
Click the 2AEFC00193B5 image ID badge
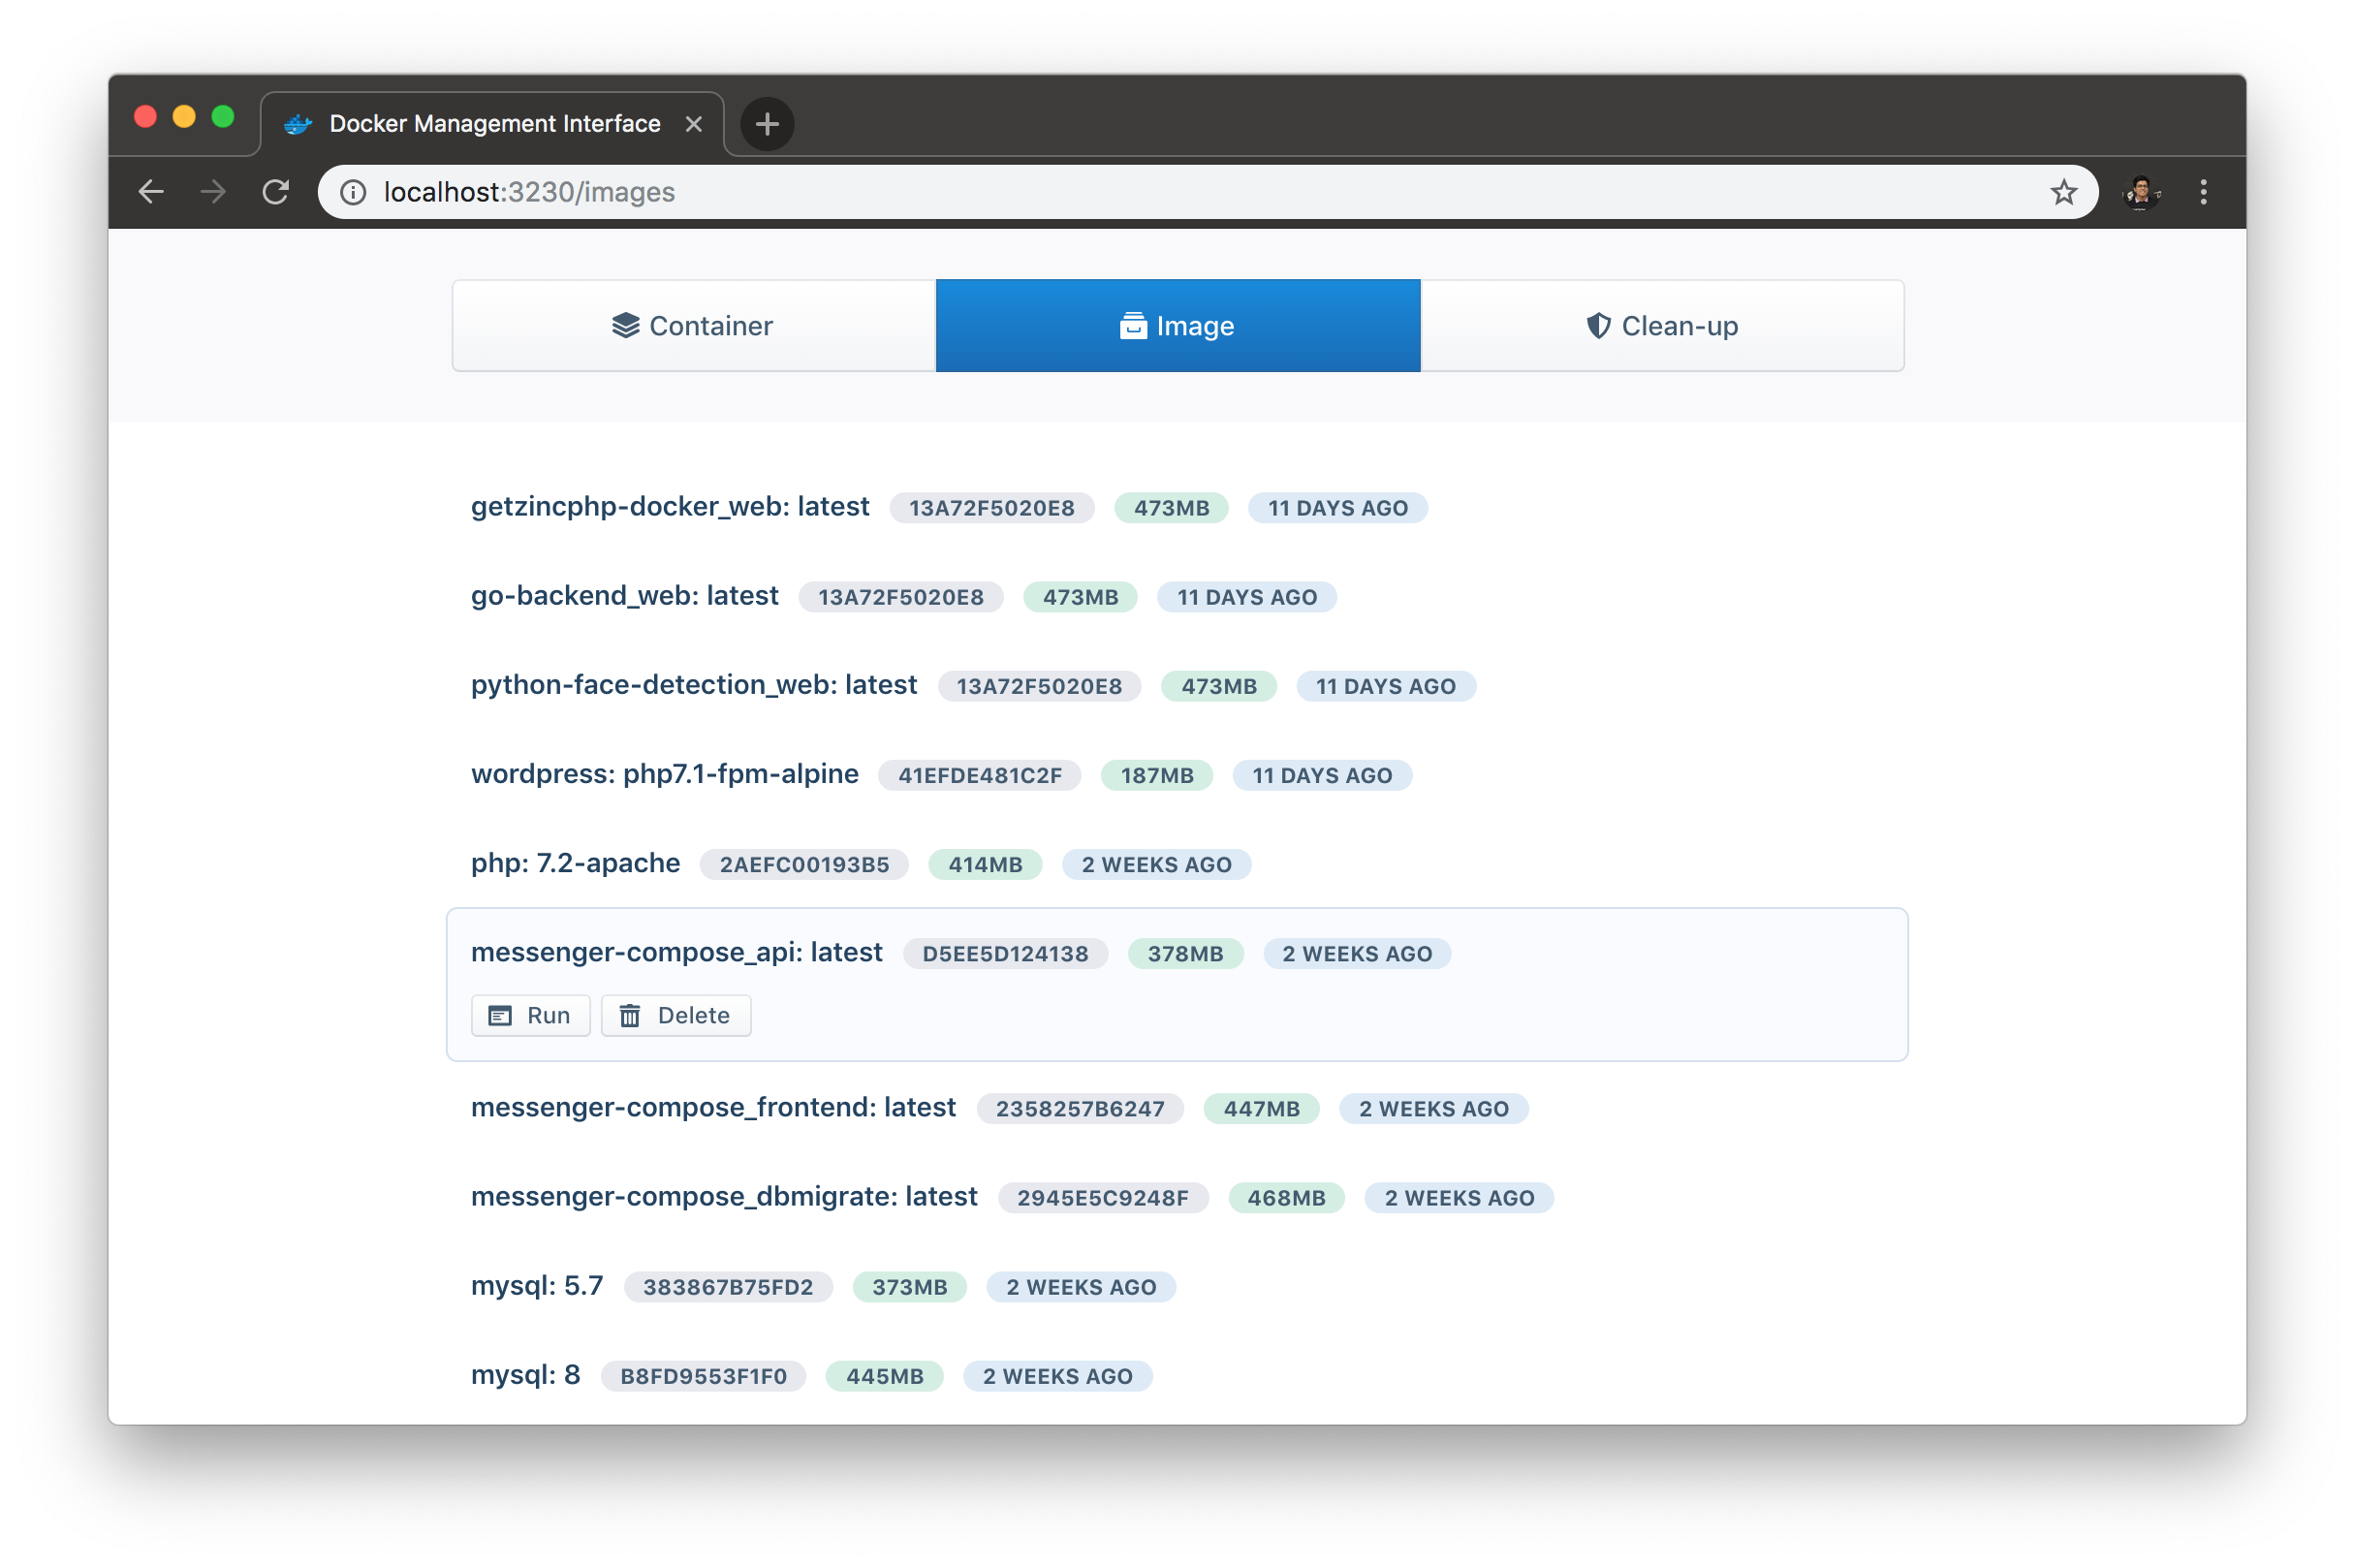804,865
